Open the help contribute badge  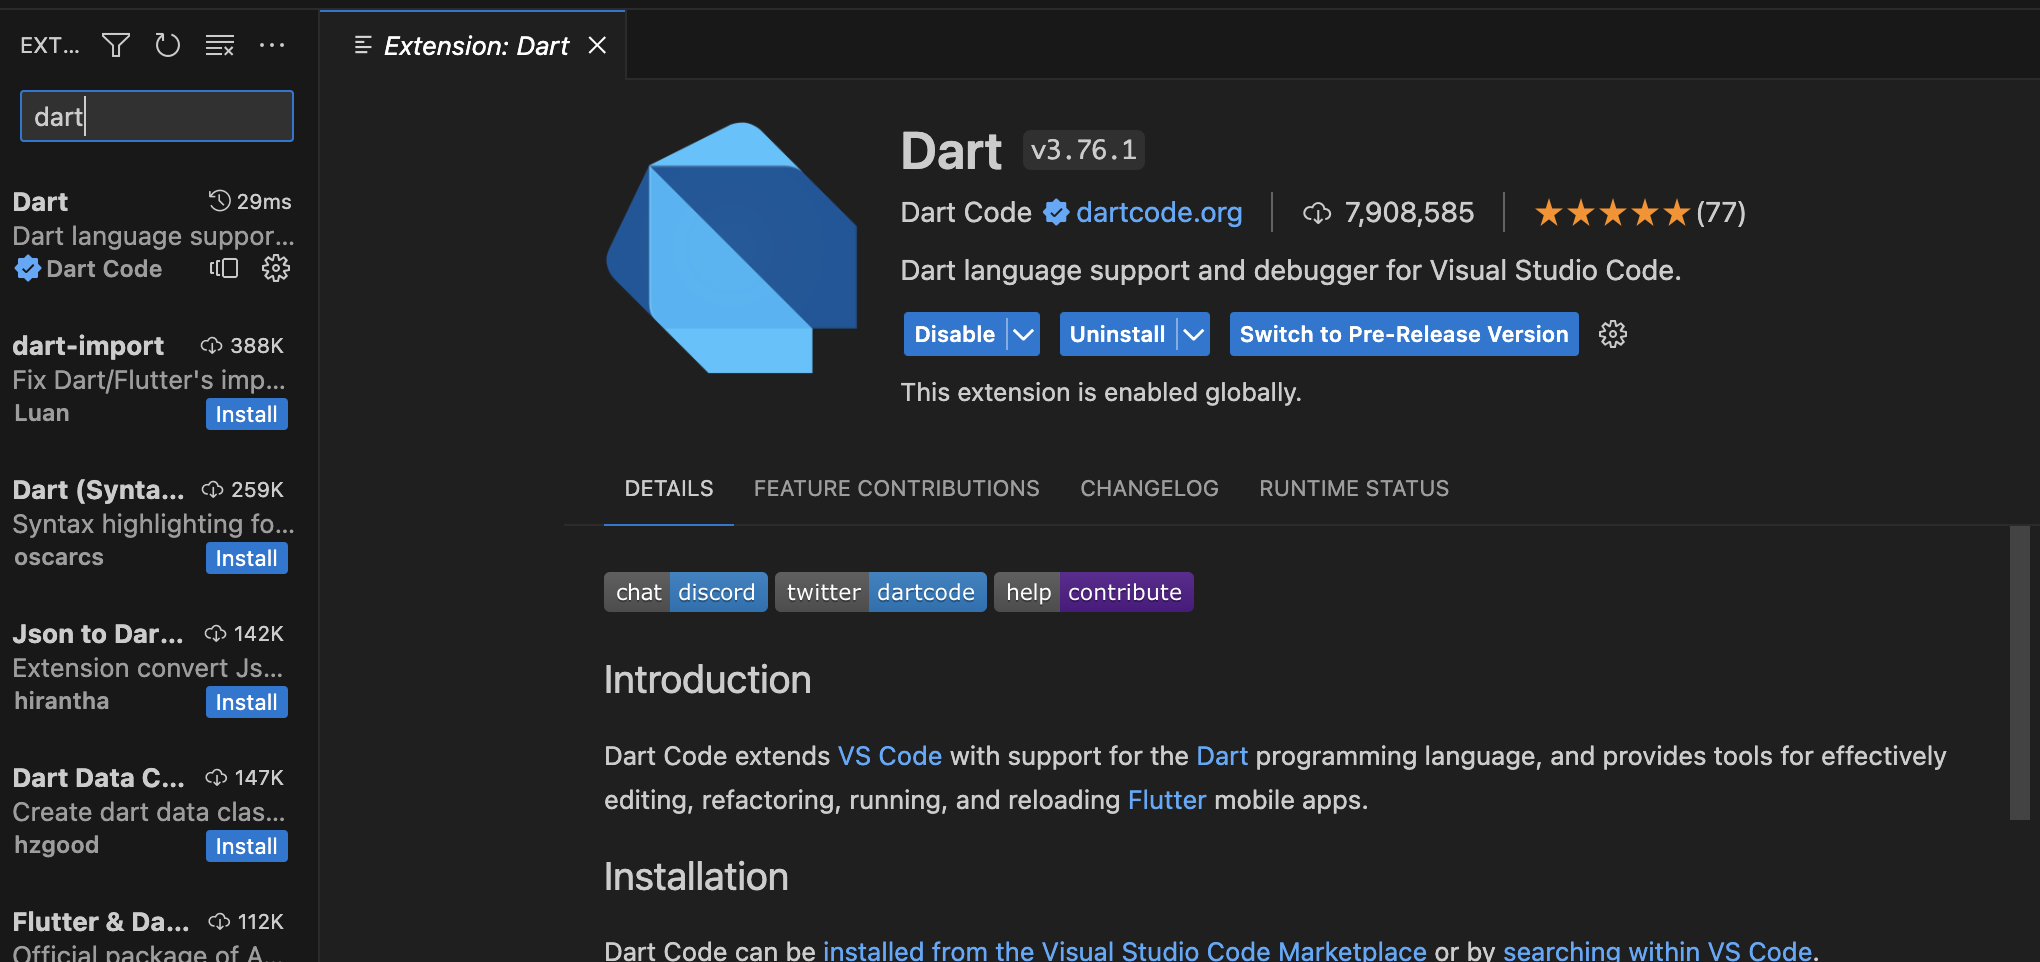pyautogui.click(x=1094, y=592)
